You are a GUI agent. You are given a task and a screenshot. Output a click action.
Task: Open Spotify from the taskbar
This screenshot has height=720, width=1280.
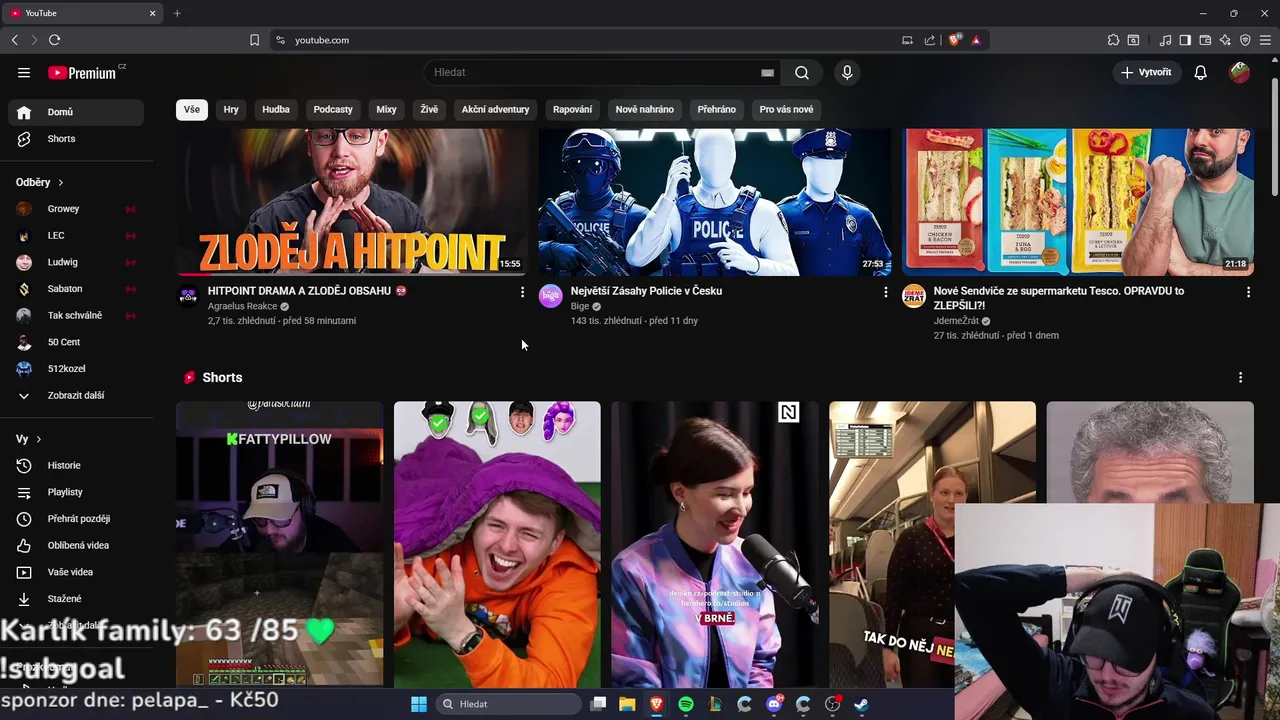686,704
